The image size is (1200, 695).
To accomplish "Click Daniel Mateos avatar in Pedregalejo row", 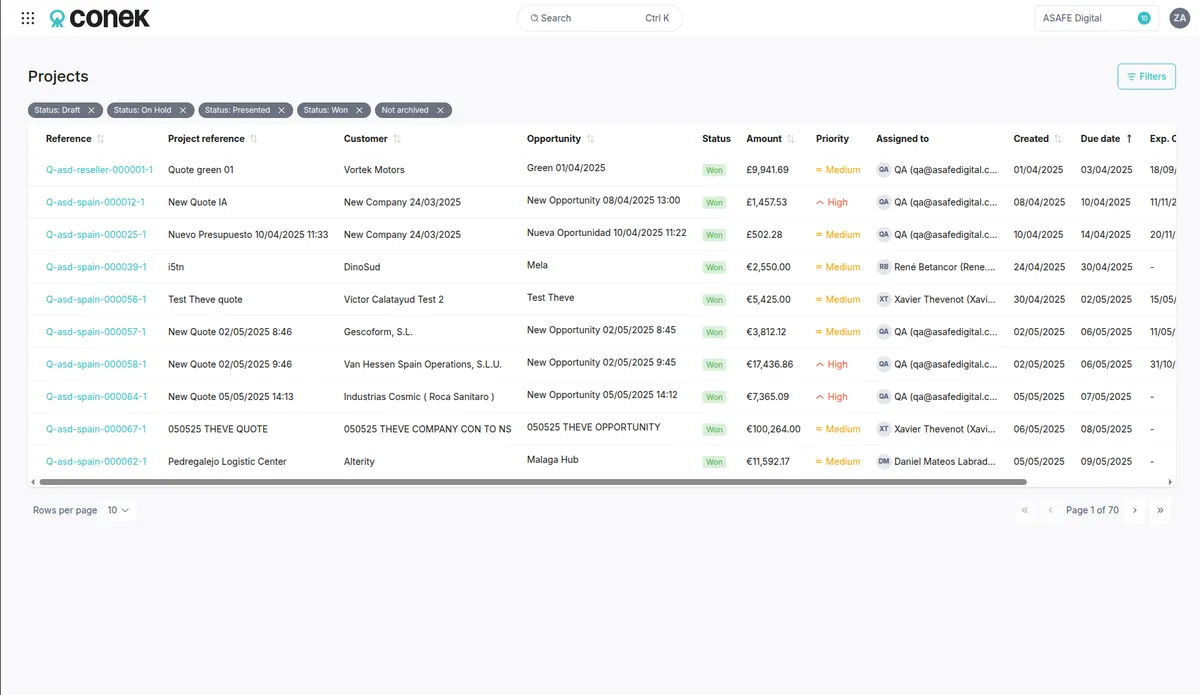I will [x=883, y=462].
